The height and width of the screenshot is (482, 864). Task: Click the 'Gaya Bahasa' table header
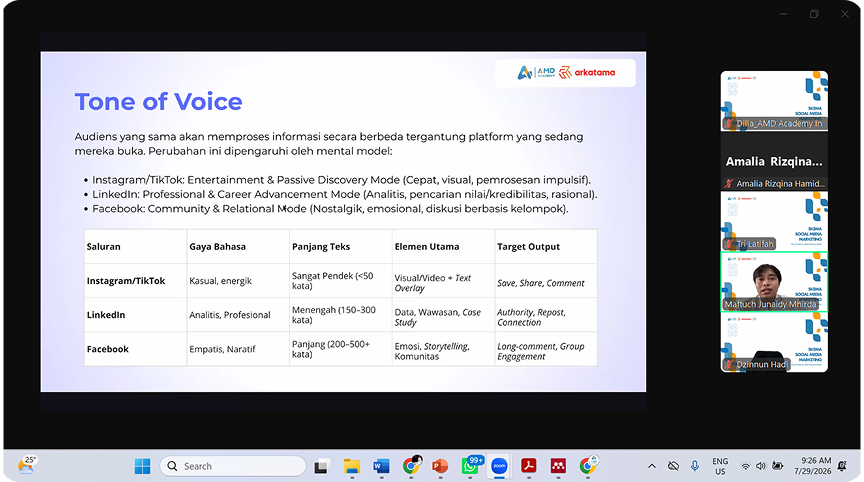pyautogui.click(x=218, y=247)
